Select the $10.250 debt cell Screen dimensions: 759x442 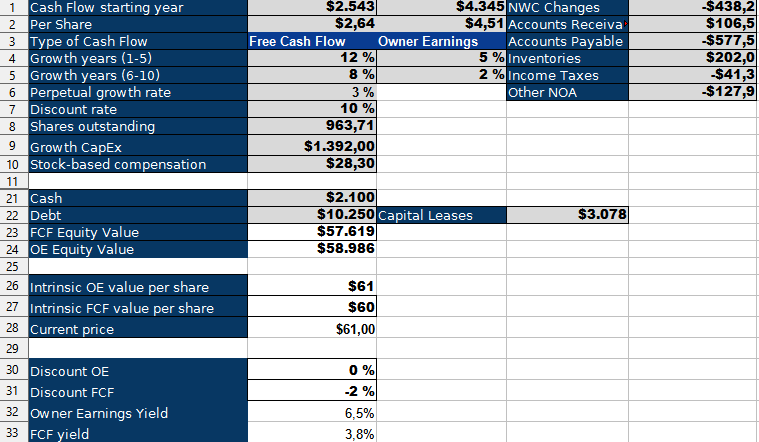tap(312, 215)
